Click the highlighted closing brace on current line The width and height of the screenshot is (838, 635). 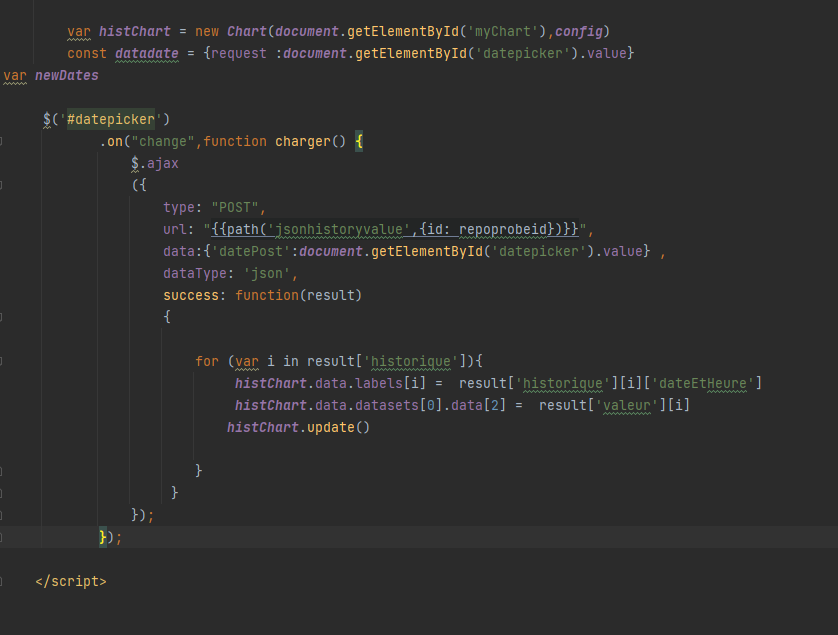[x=103, y=537]
